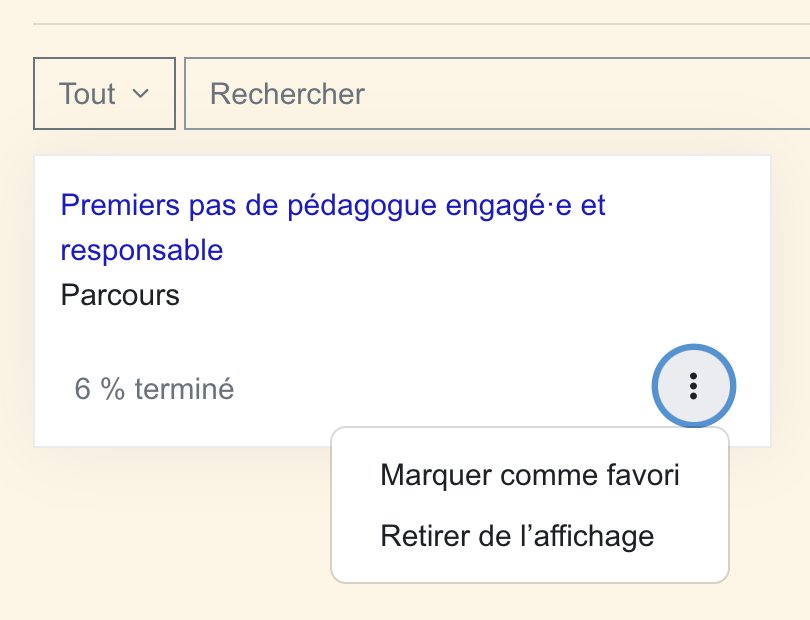810x620 pixels.
Task: Click the vertical ellipsis button on the Parcours card
Action: coord(693,386)
